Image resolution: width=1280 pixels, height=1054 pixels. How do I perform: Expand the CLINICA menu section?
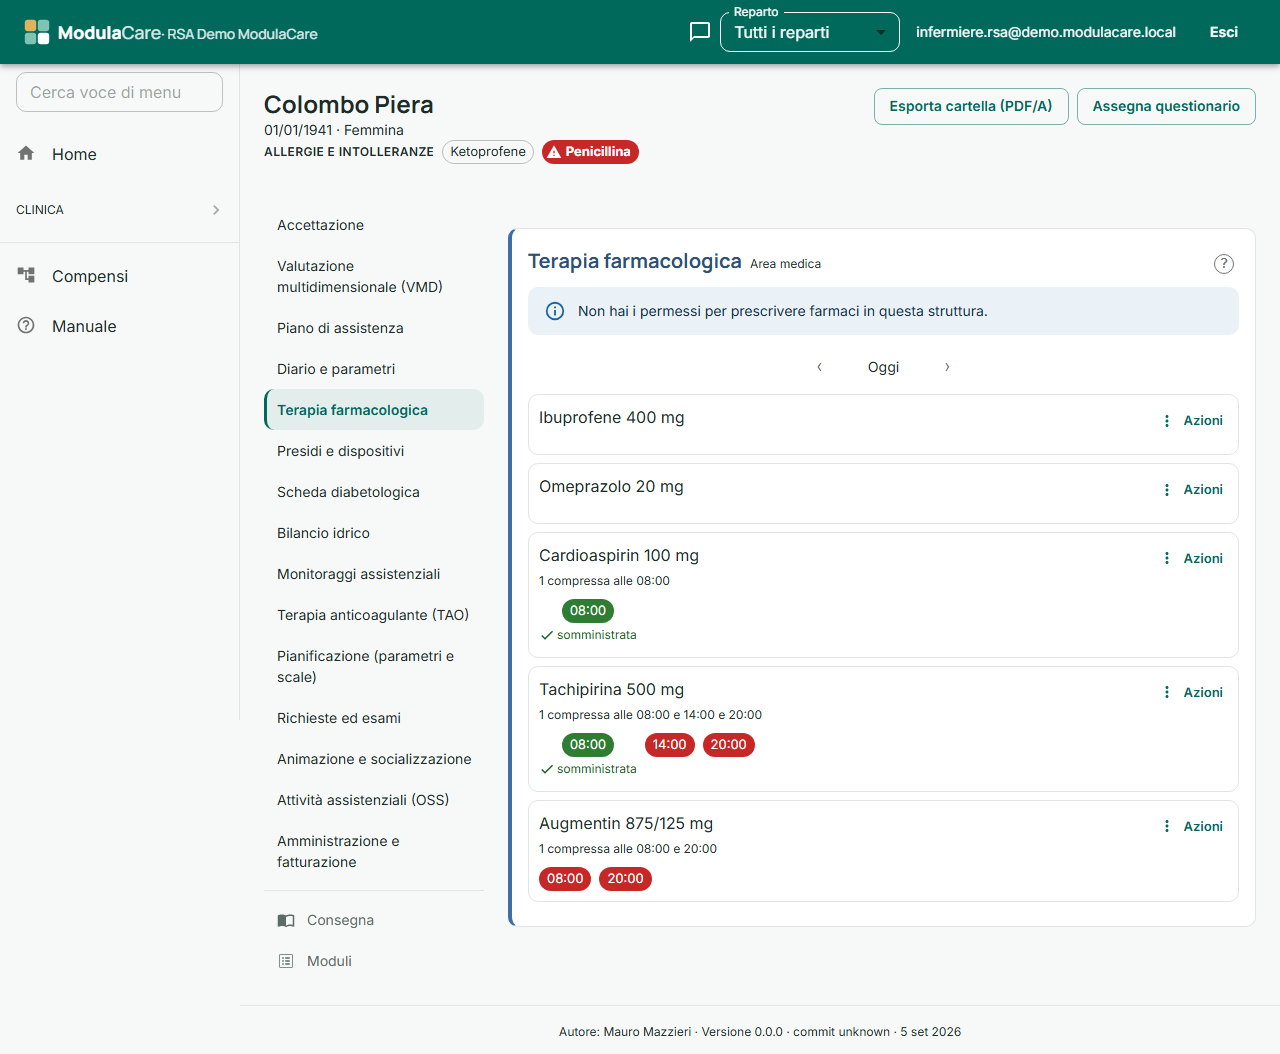[x=119, y=210]
